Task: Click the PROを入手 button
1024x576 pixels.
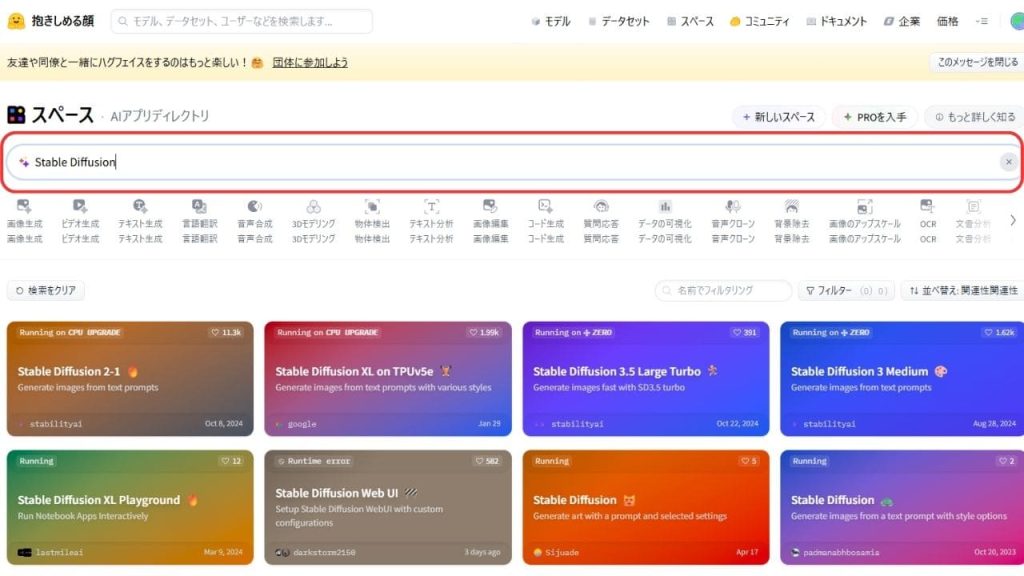Action: click(x=875, y=118)
